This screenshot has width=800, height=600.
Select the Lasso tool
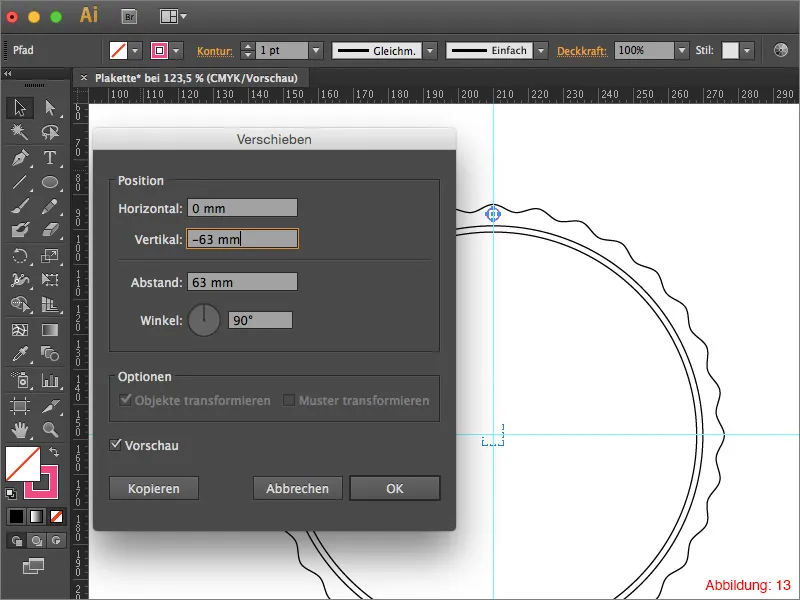(50, 132)
